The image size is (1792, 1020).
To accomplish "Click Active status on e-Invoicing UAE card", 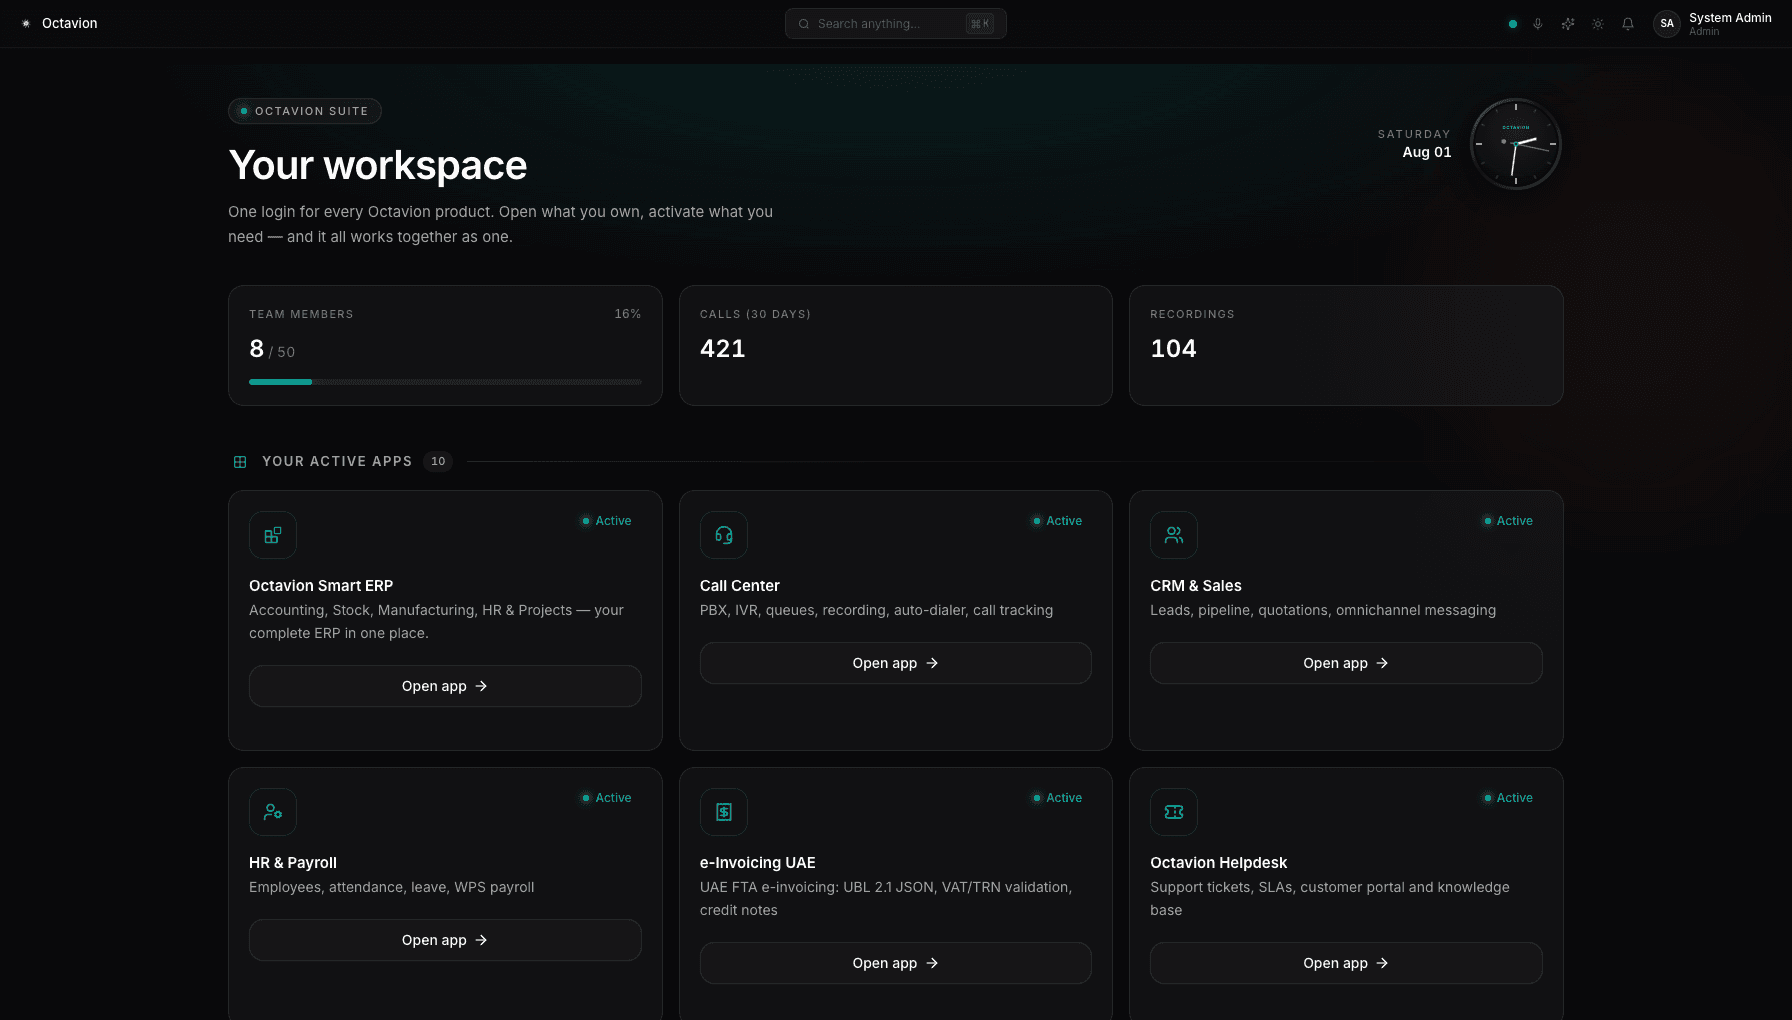I will [x=1057, y=798].
